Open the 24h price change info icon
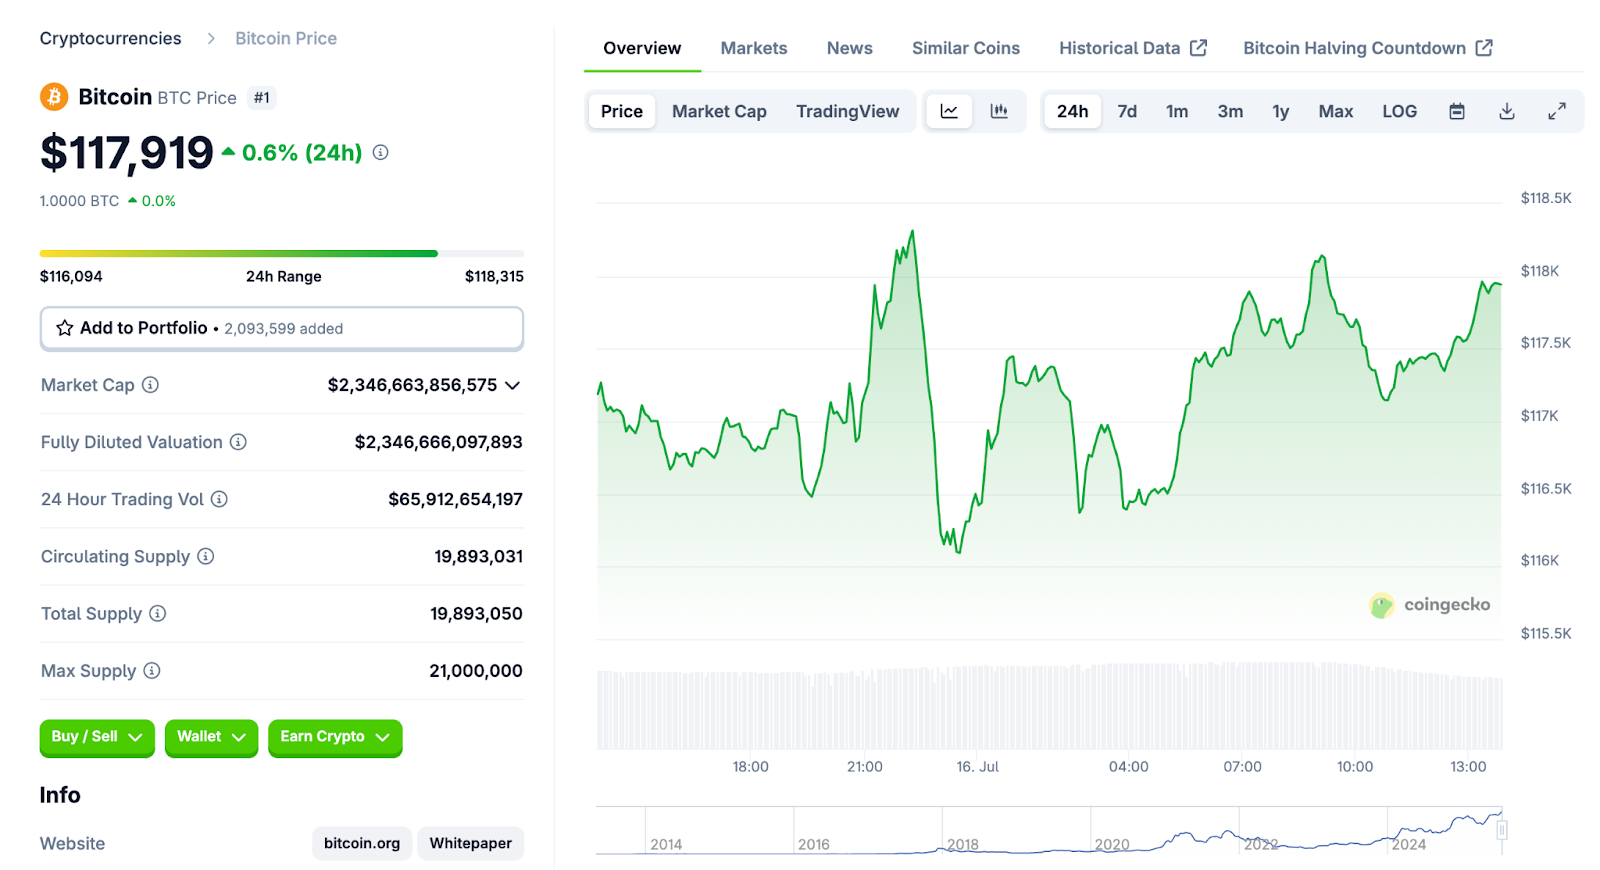Viewport: 1600px width, 870px height. (381, 152)
